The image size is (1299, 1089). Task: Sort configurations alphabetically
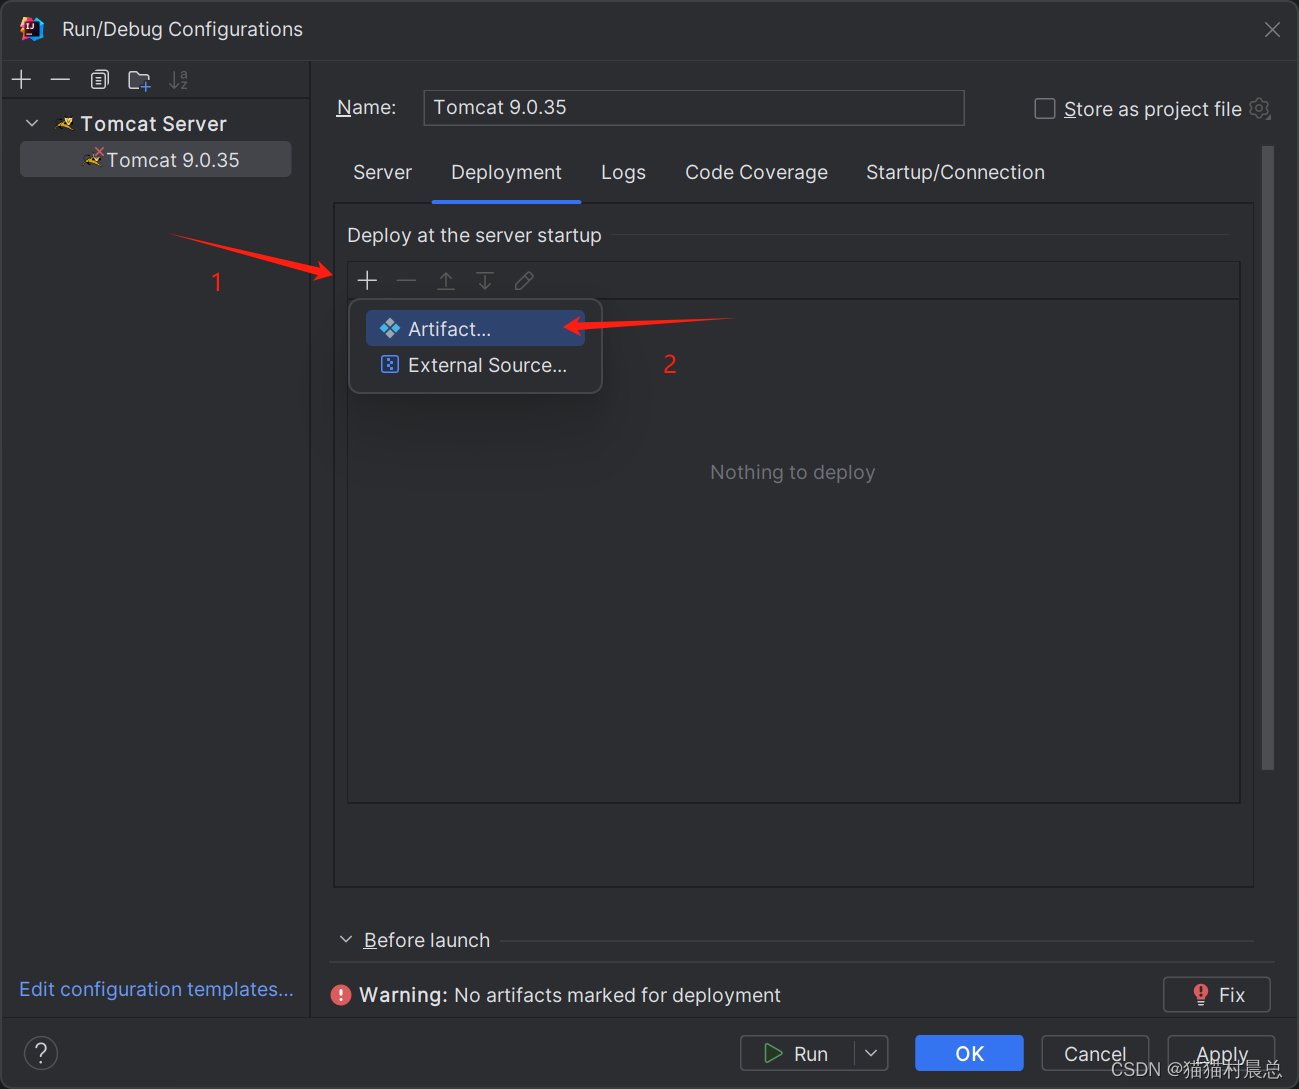[x=178, y=79]
